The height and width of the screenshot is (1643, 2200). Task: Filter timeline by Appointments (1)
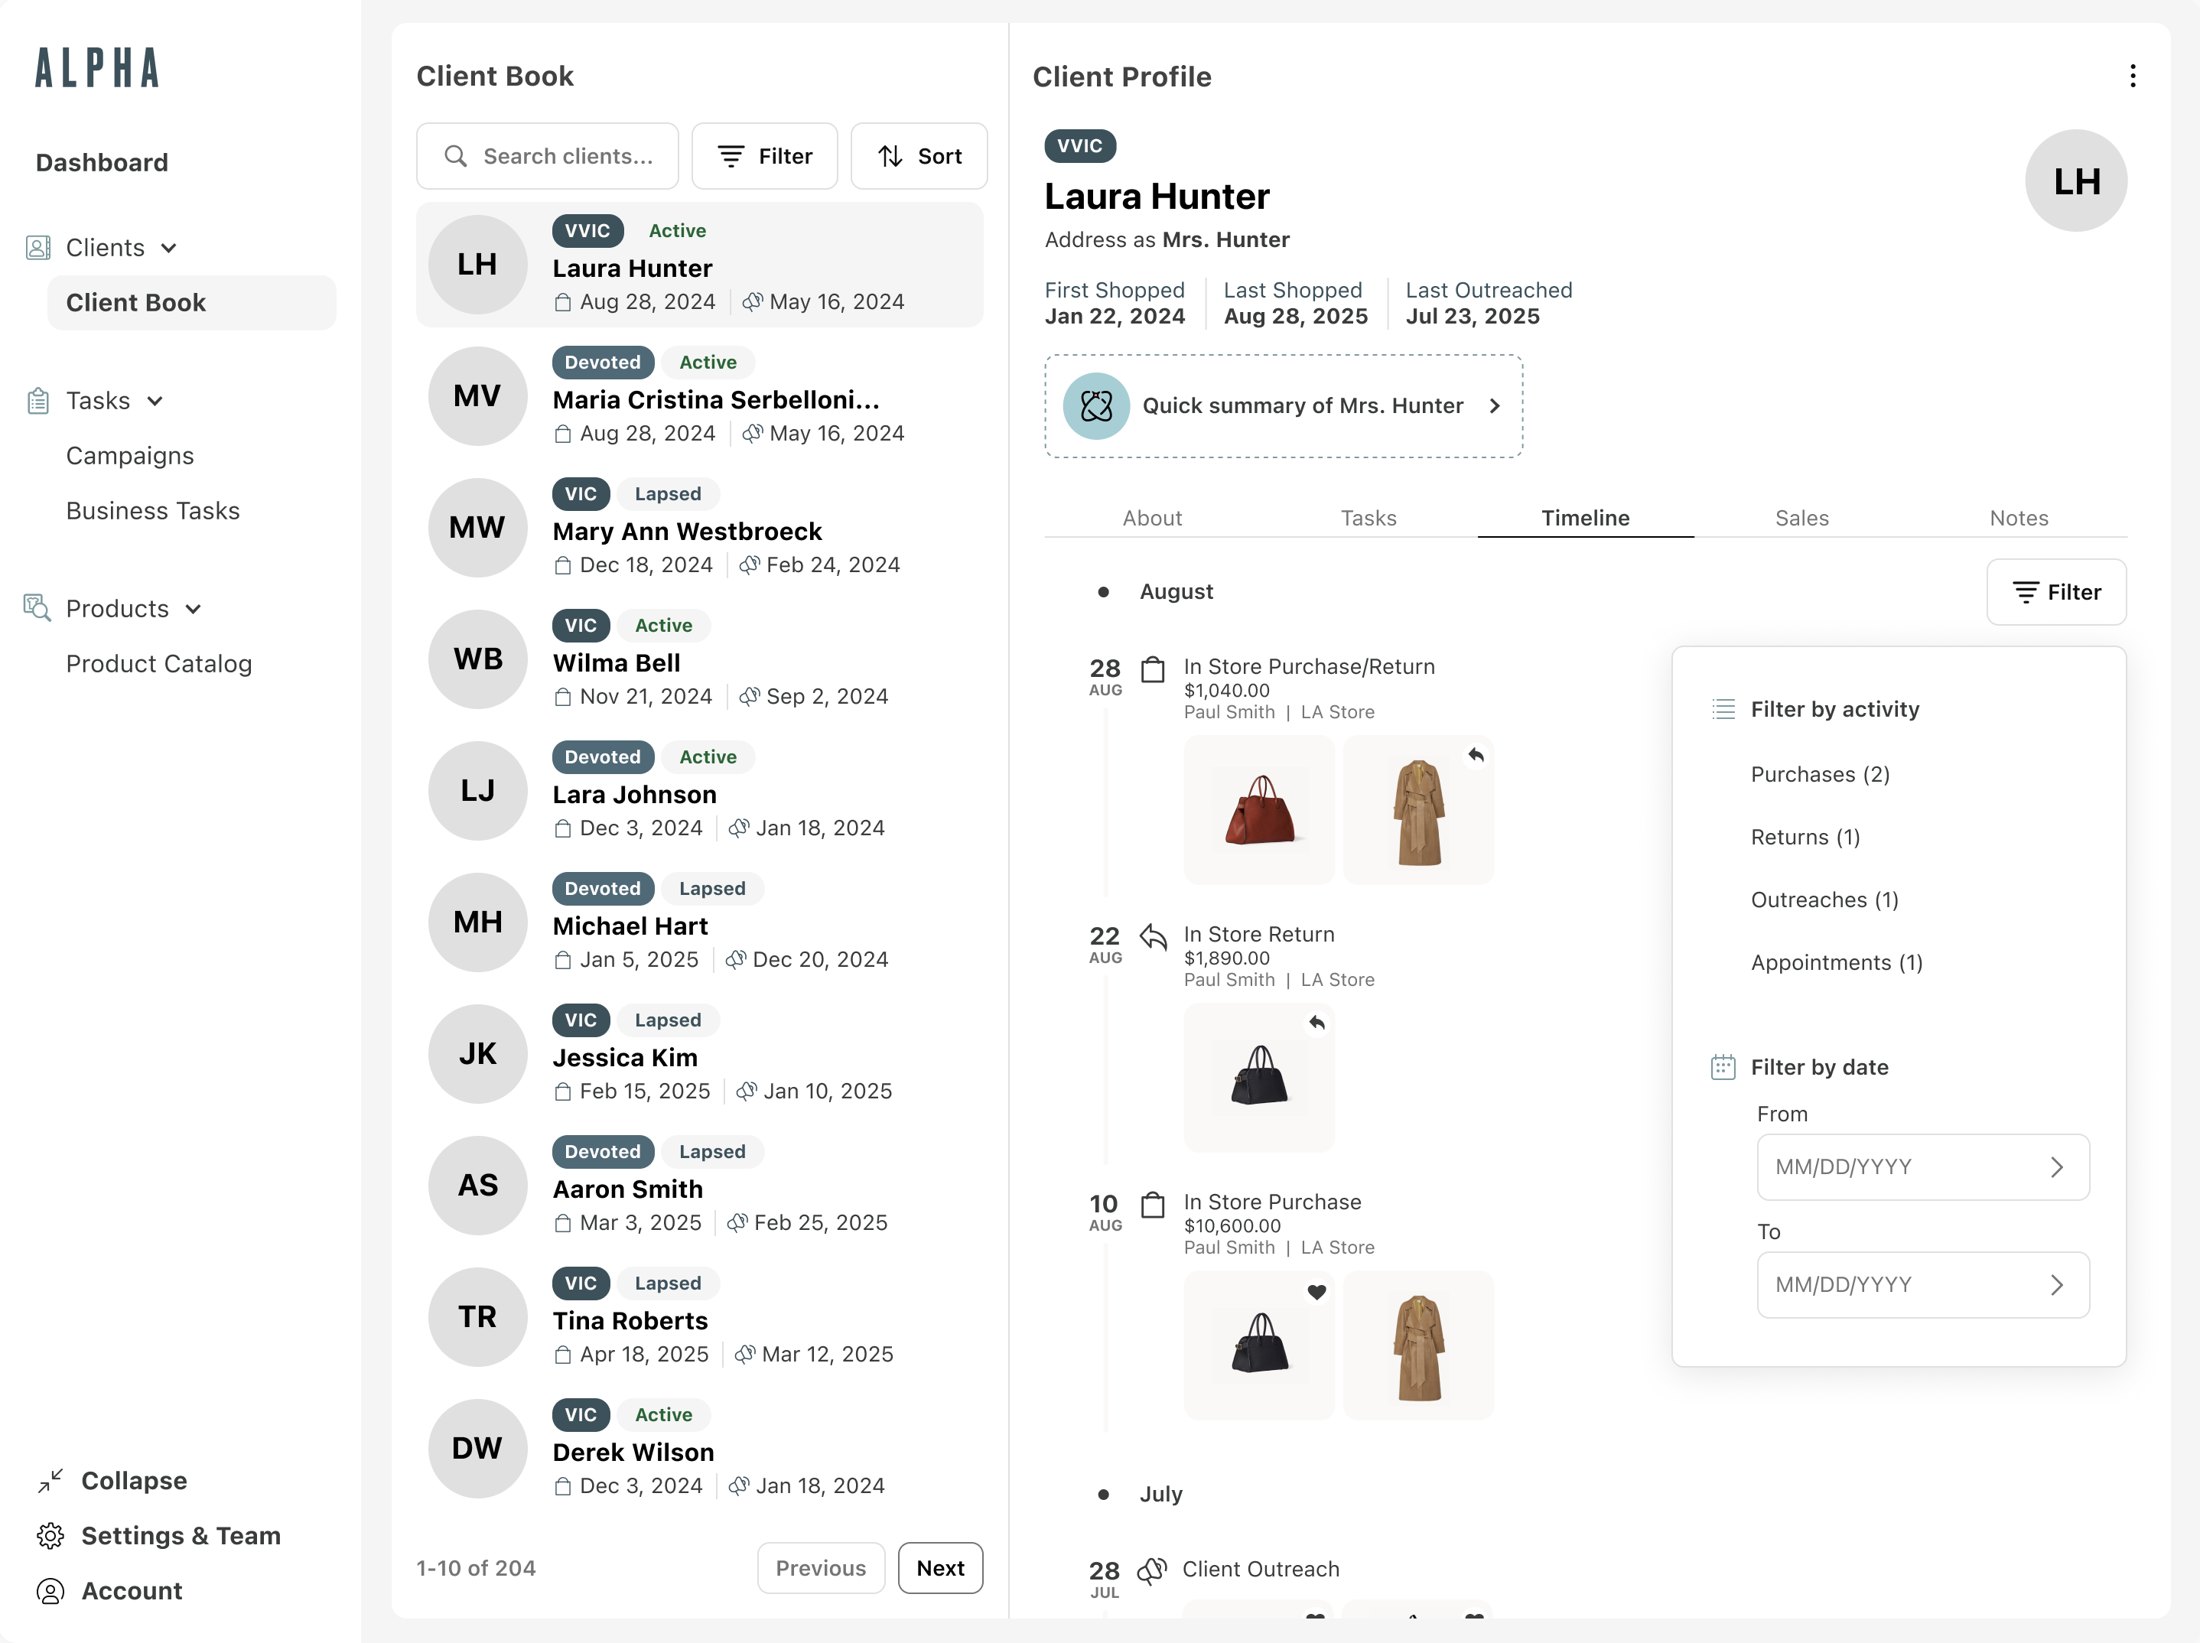[x=1836, y=963]
